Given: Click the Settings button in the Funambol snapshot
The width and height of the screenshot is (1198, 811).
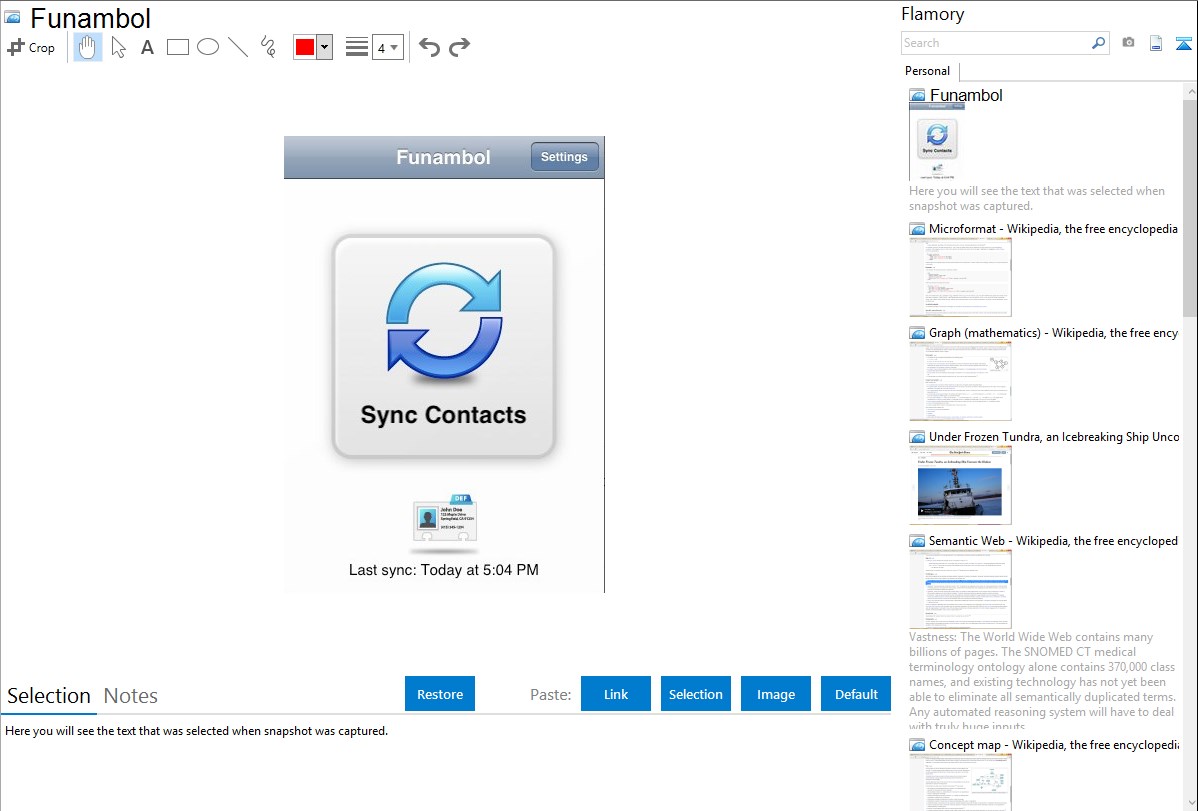Looking at the screenshot, I should [565, 157].
